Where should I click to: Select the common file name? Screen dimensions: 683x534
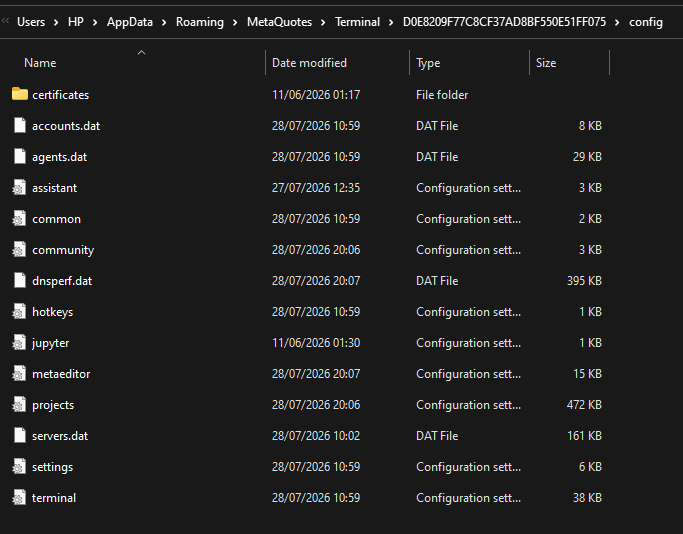click(x=56, y=219)
